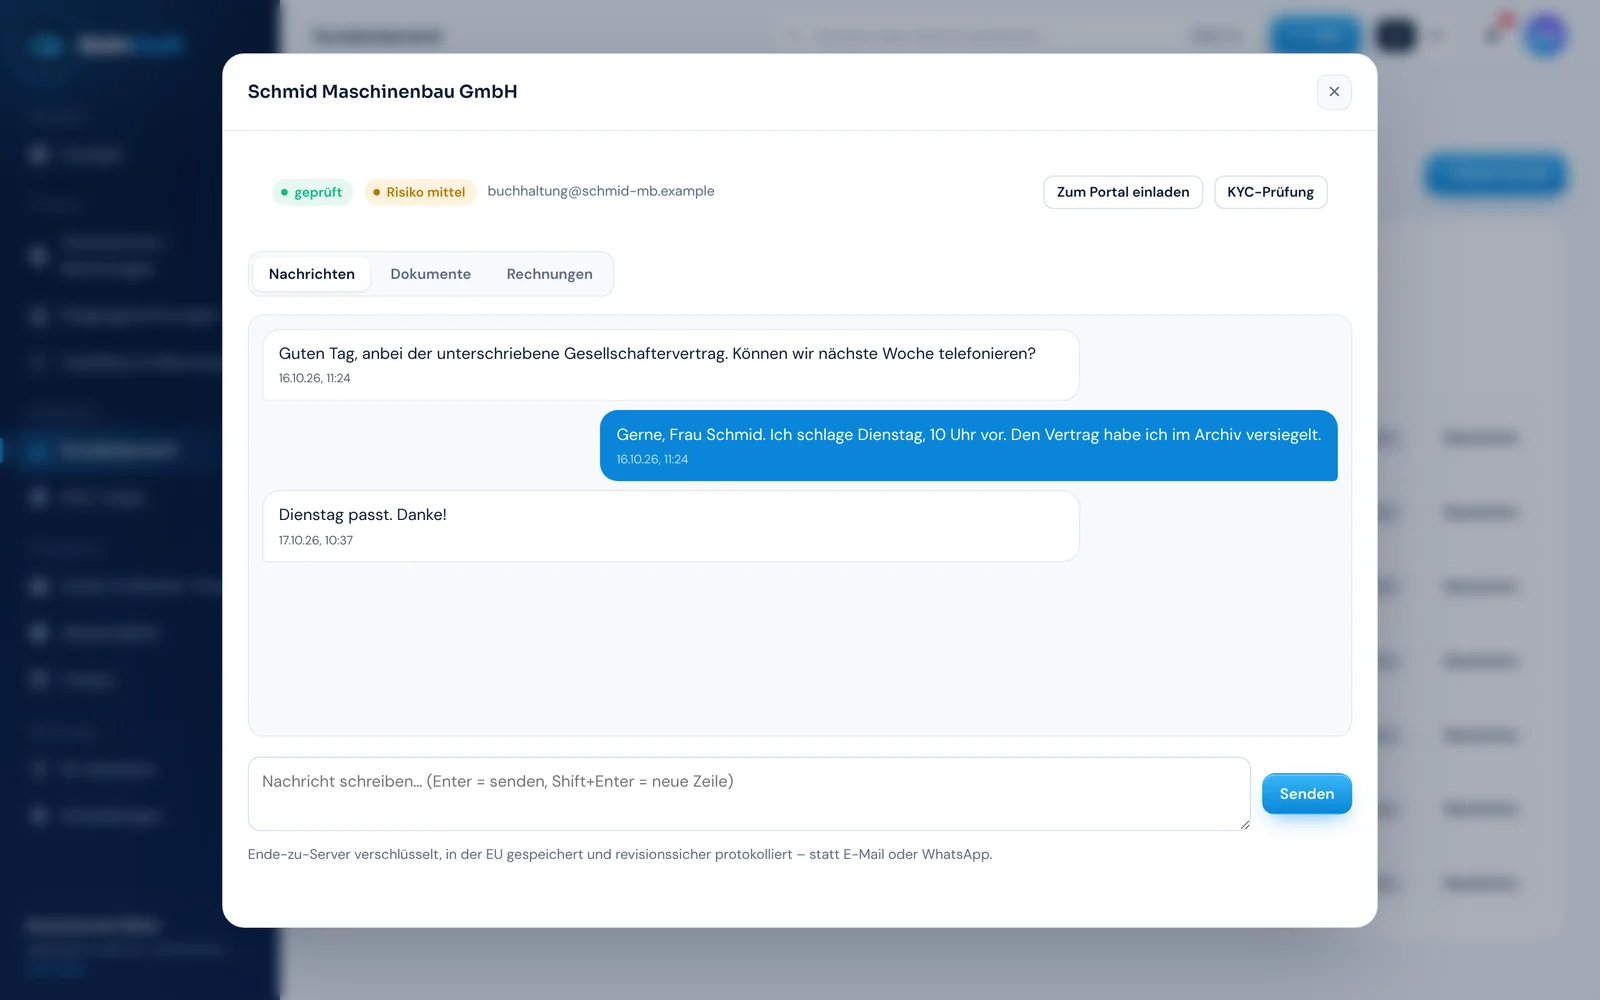This screenshot has width=1600, height=1000.
Task: Click the Risiko mittel badge
Action: (x=419, y=192)
